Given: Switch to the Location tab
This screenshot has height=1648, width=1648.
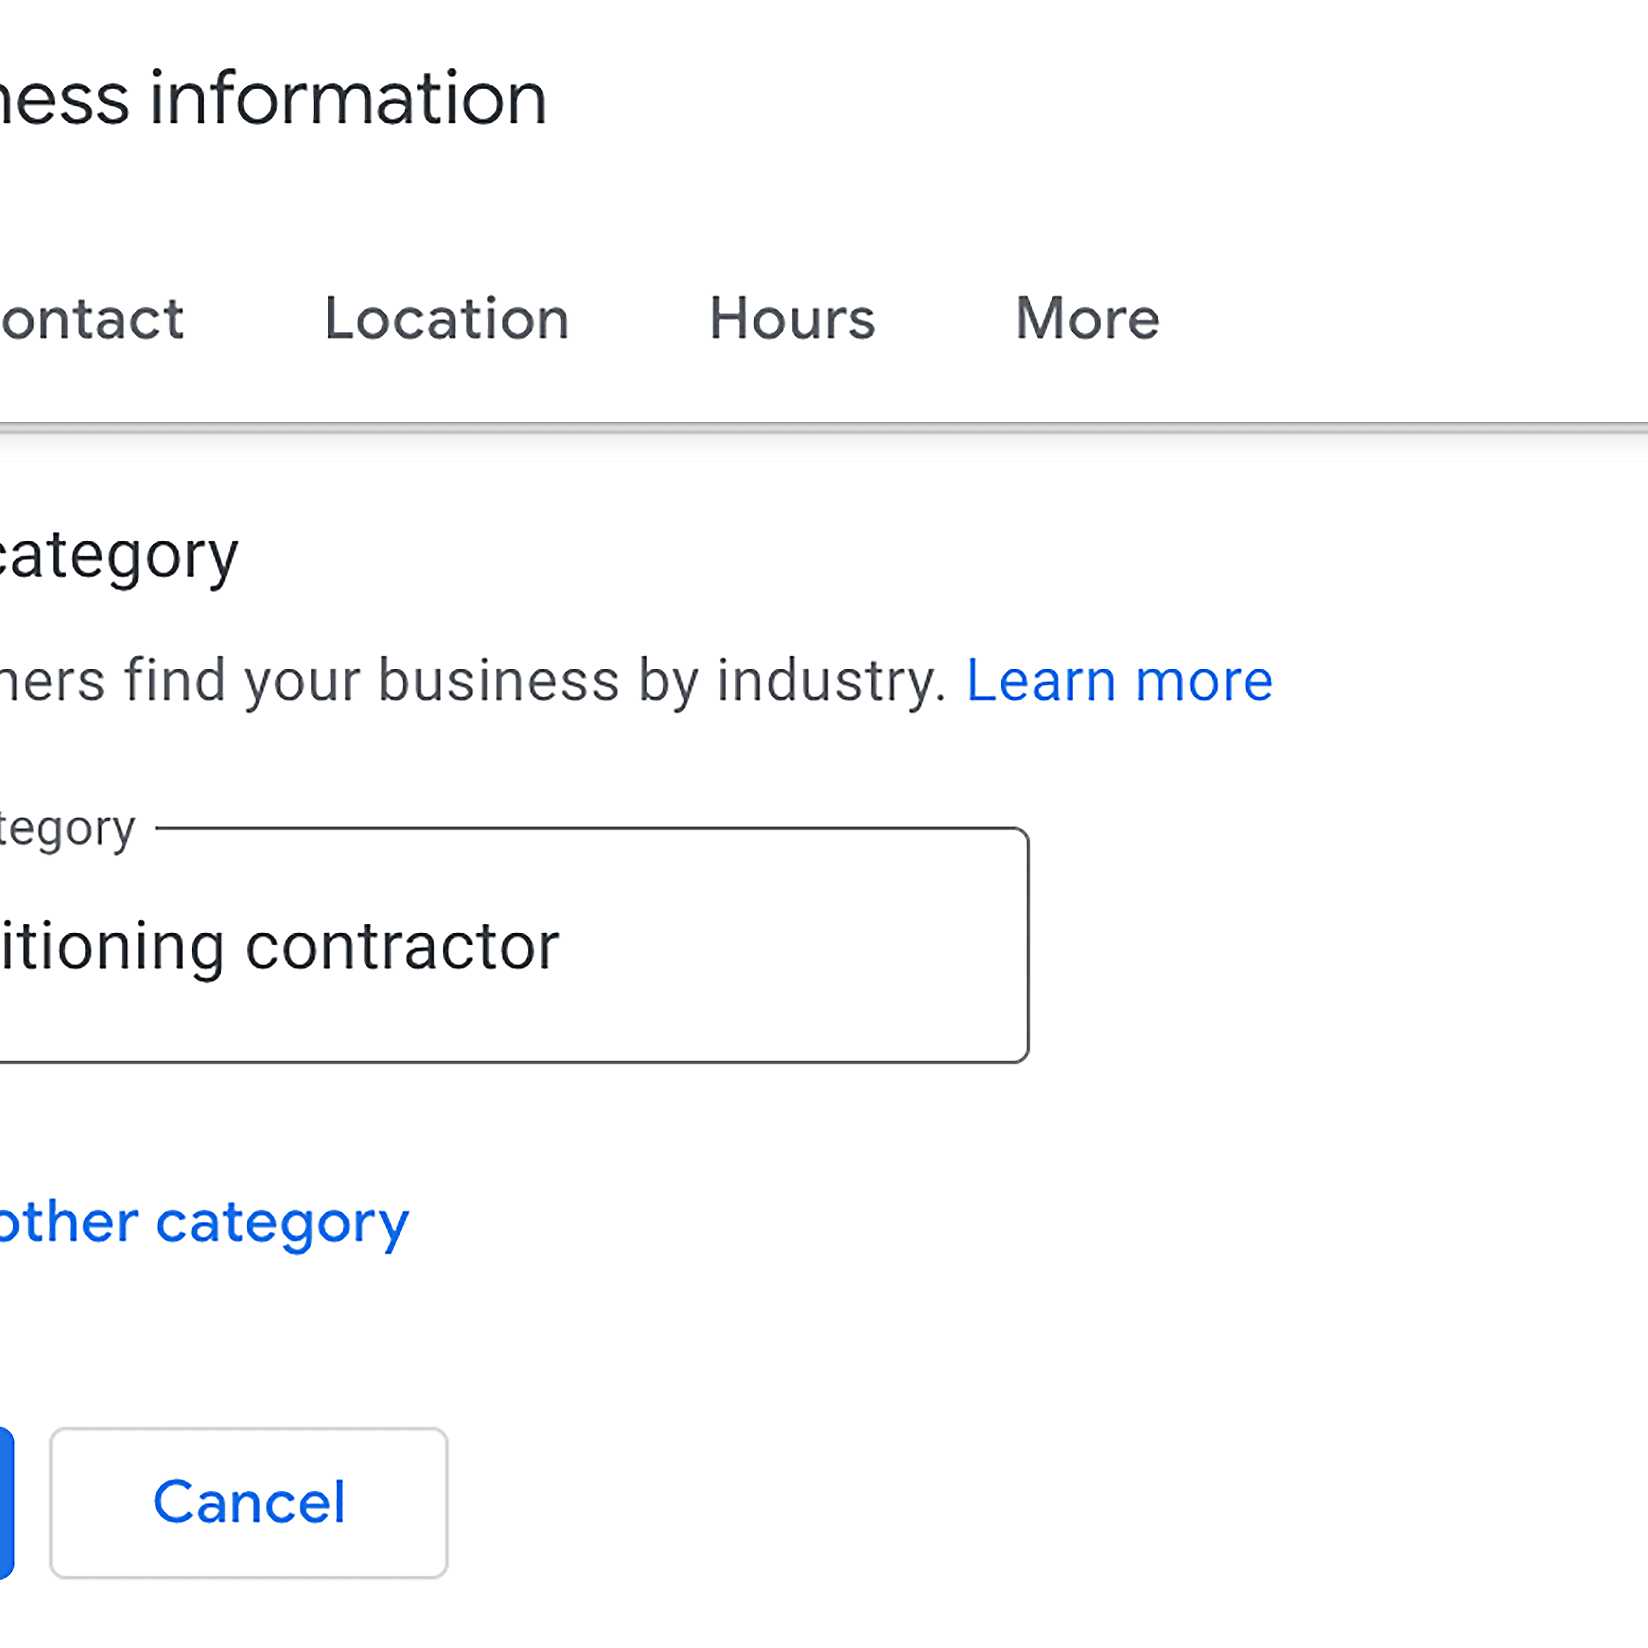Looking at the screenshot, I should point(446,319).
